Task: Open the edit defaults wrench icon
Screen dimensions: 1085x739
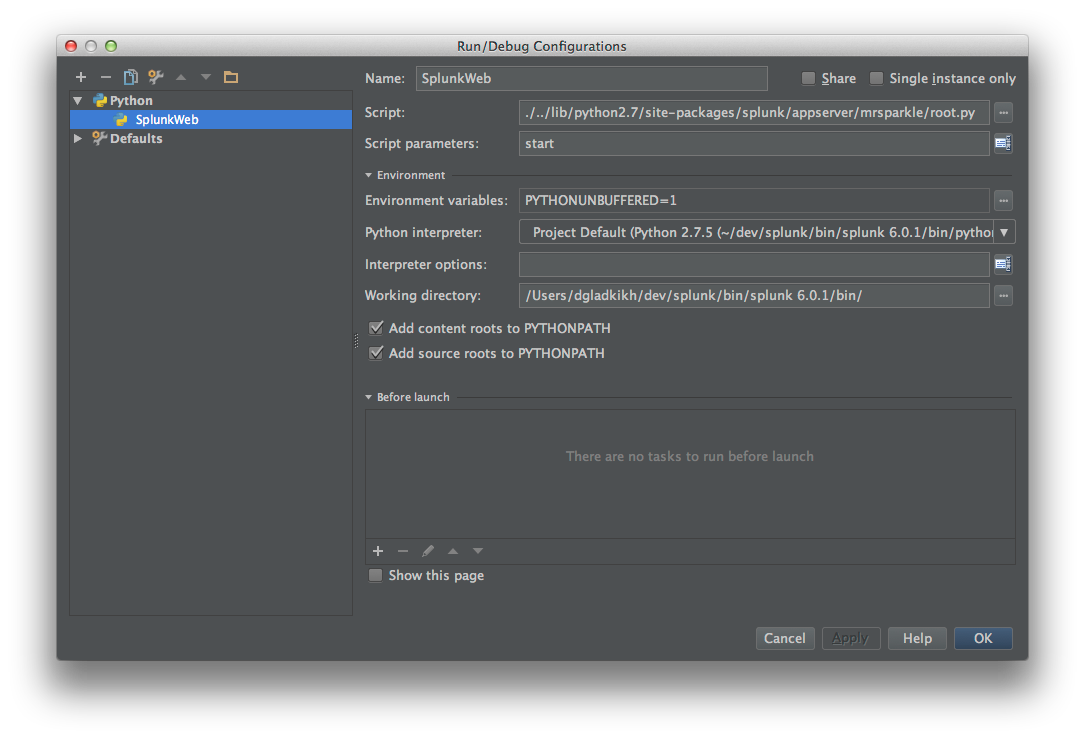Action: (x=156, y=77)
